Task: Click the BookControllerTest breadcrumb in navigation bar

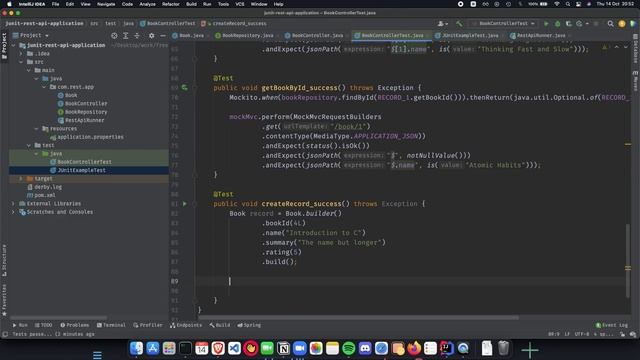Action: coord(167,24)
